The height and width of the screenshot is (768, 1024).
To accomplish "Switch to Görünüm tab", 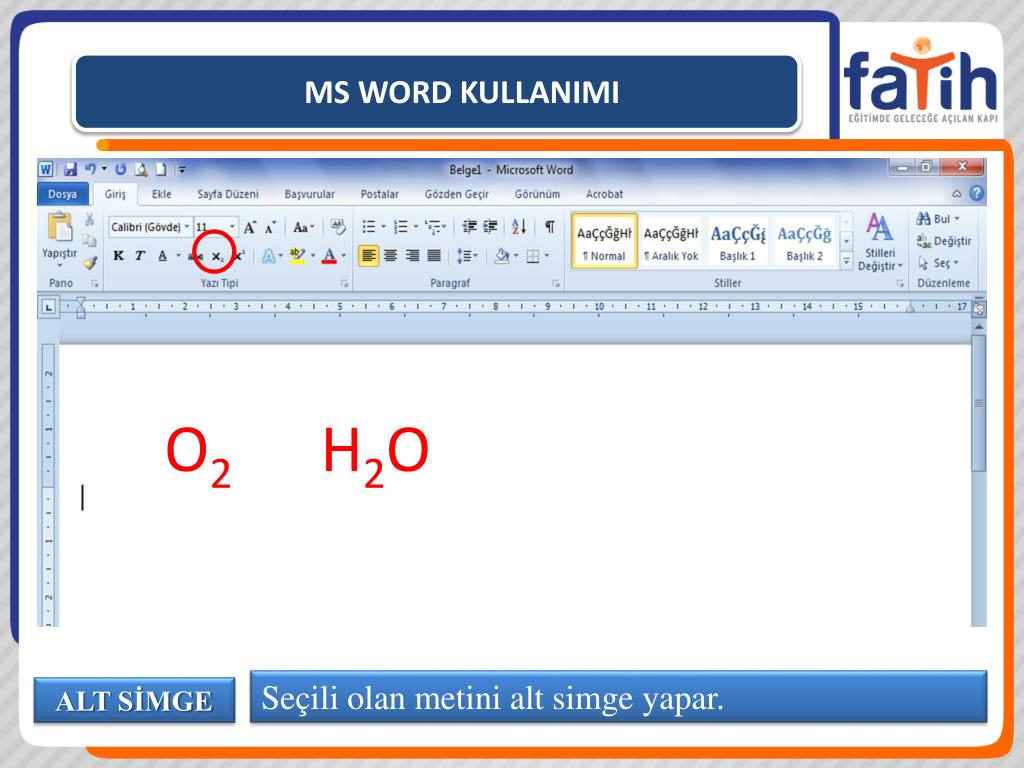I will coord(537,194).
